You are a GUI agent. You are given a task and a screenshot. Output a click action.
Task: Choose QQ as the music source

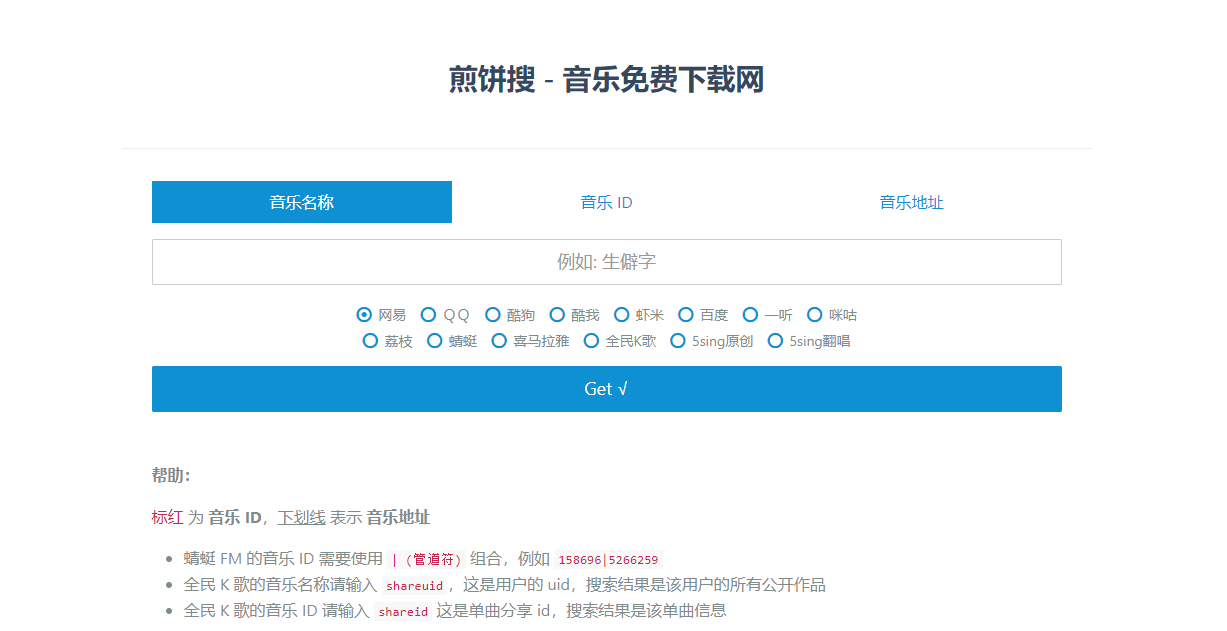coord(429,315)
